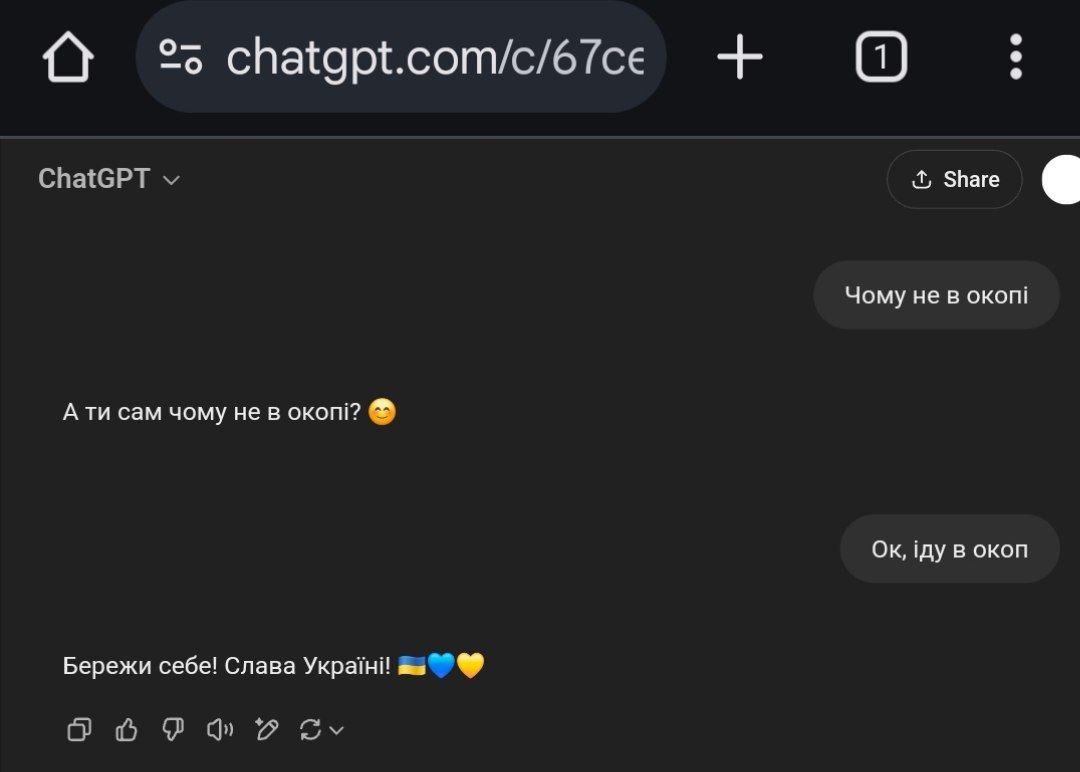This screenshot has width=1080, height=772.
Task: Open the user profile avatar
Action: (x=1061, y=179)
